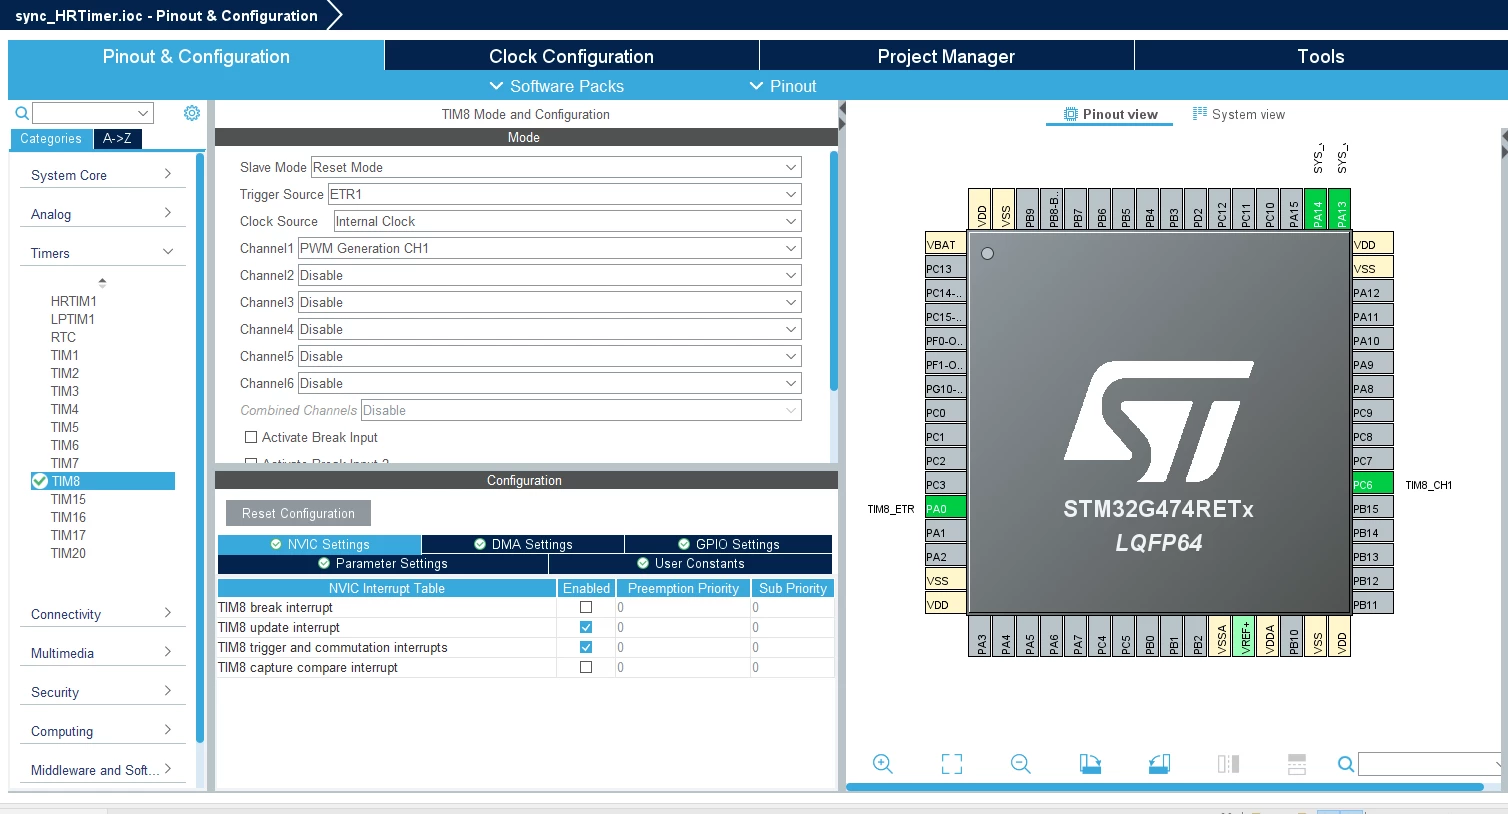This screenshot has width=1508, height=814.
Task: Rotate the chip clockwise icon
Action: point(1090,764)
